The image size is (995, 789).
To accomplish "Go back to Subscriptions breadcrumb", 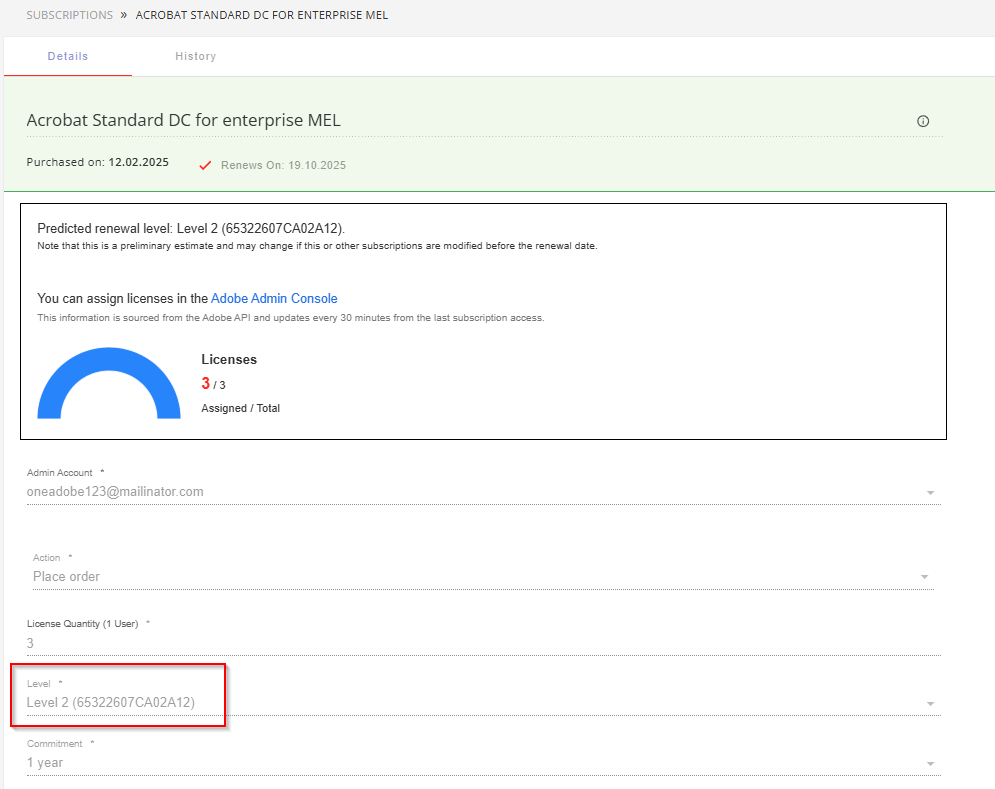I will [70, 15].
